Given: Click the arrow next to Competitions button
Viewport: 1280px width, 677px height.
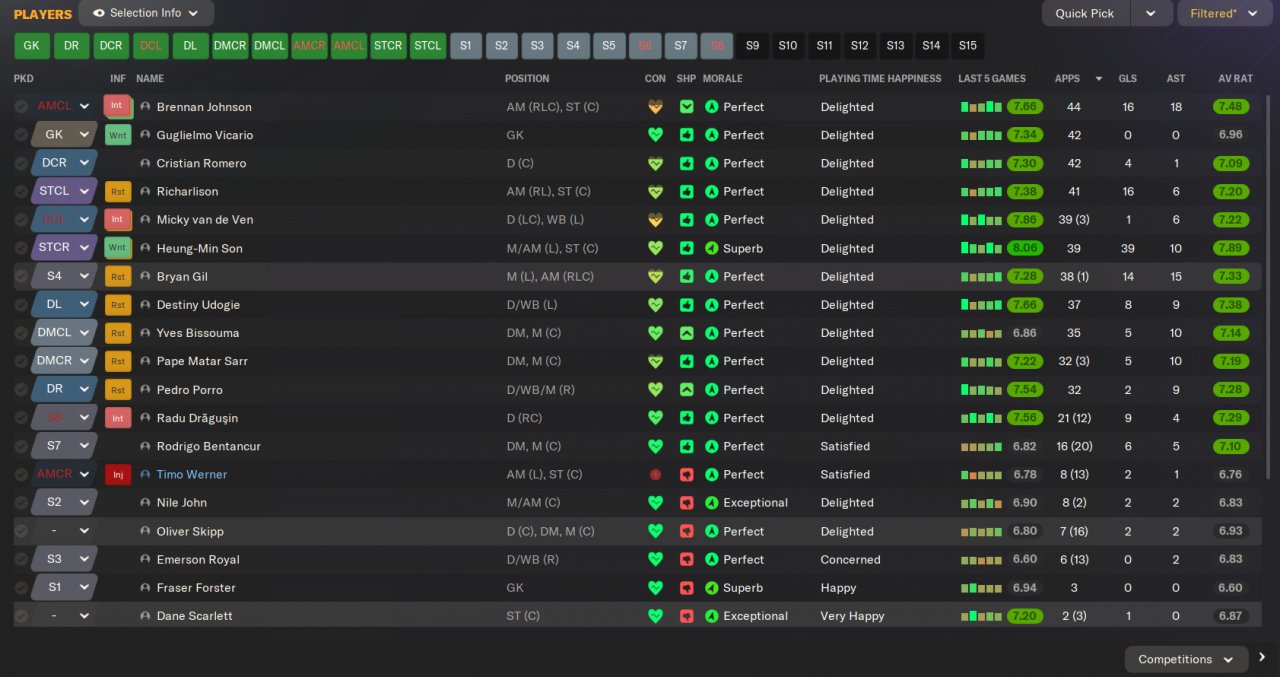Looking at the screenshot, I should pos(1262,658).
